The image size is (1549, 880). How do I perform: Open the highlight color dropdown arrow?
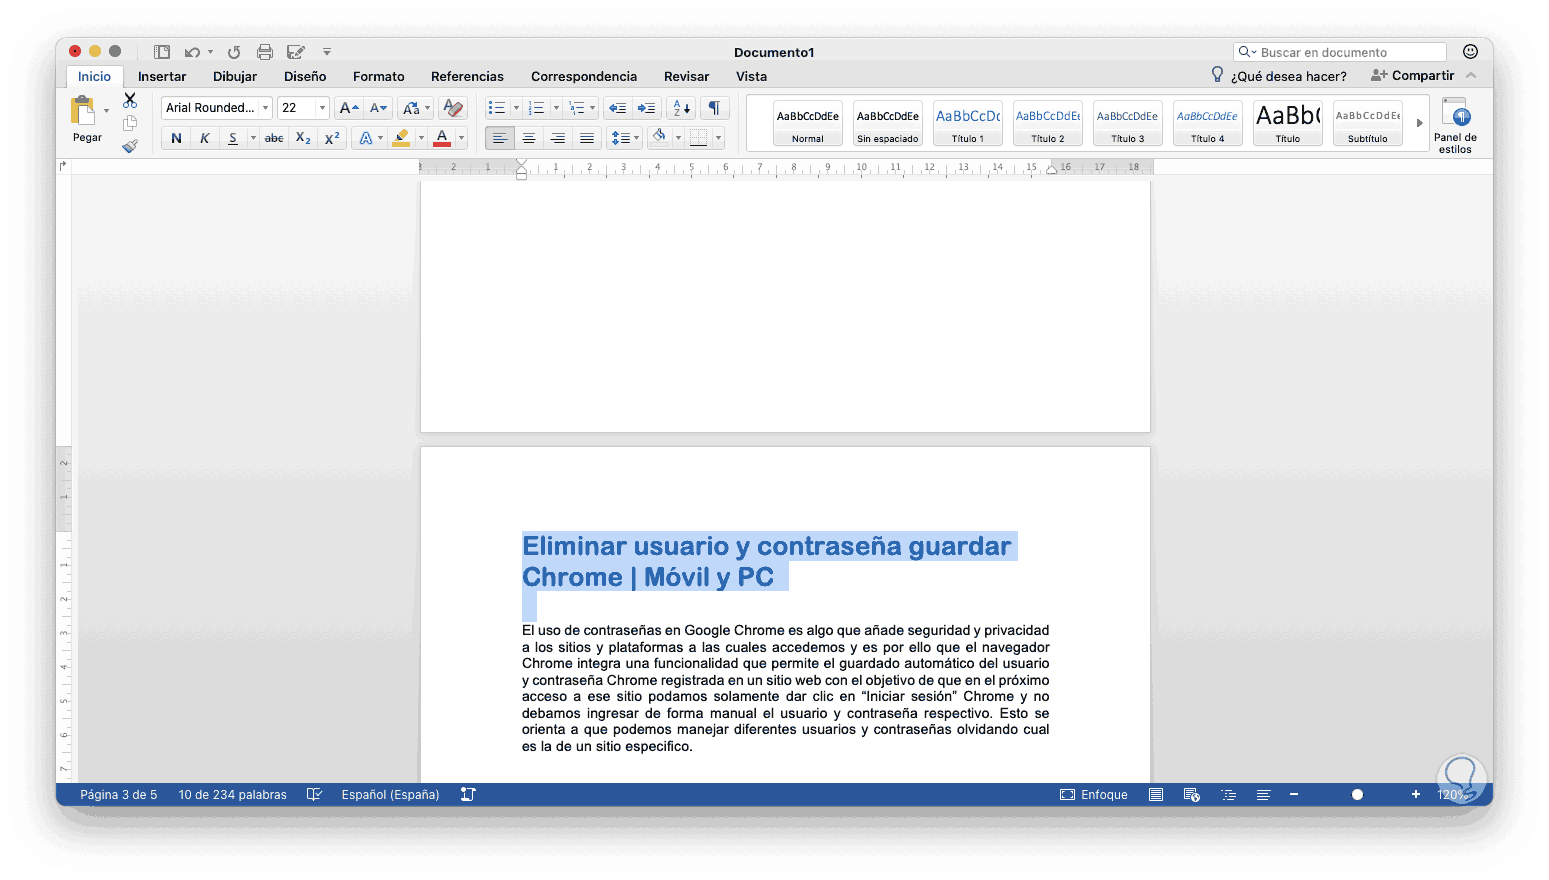(x=421, y=138)
